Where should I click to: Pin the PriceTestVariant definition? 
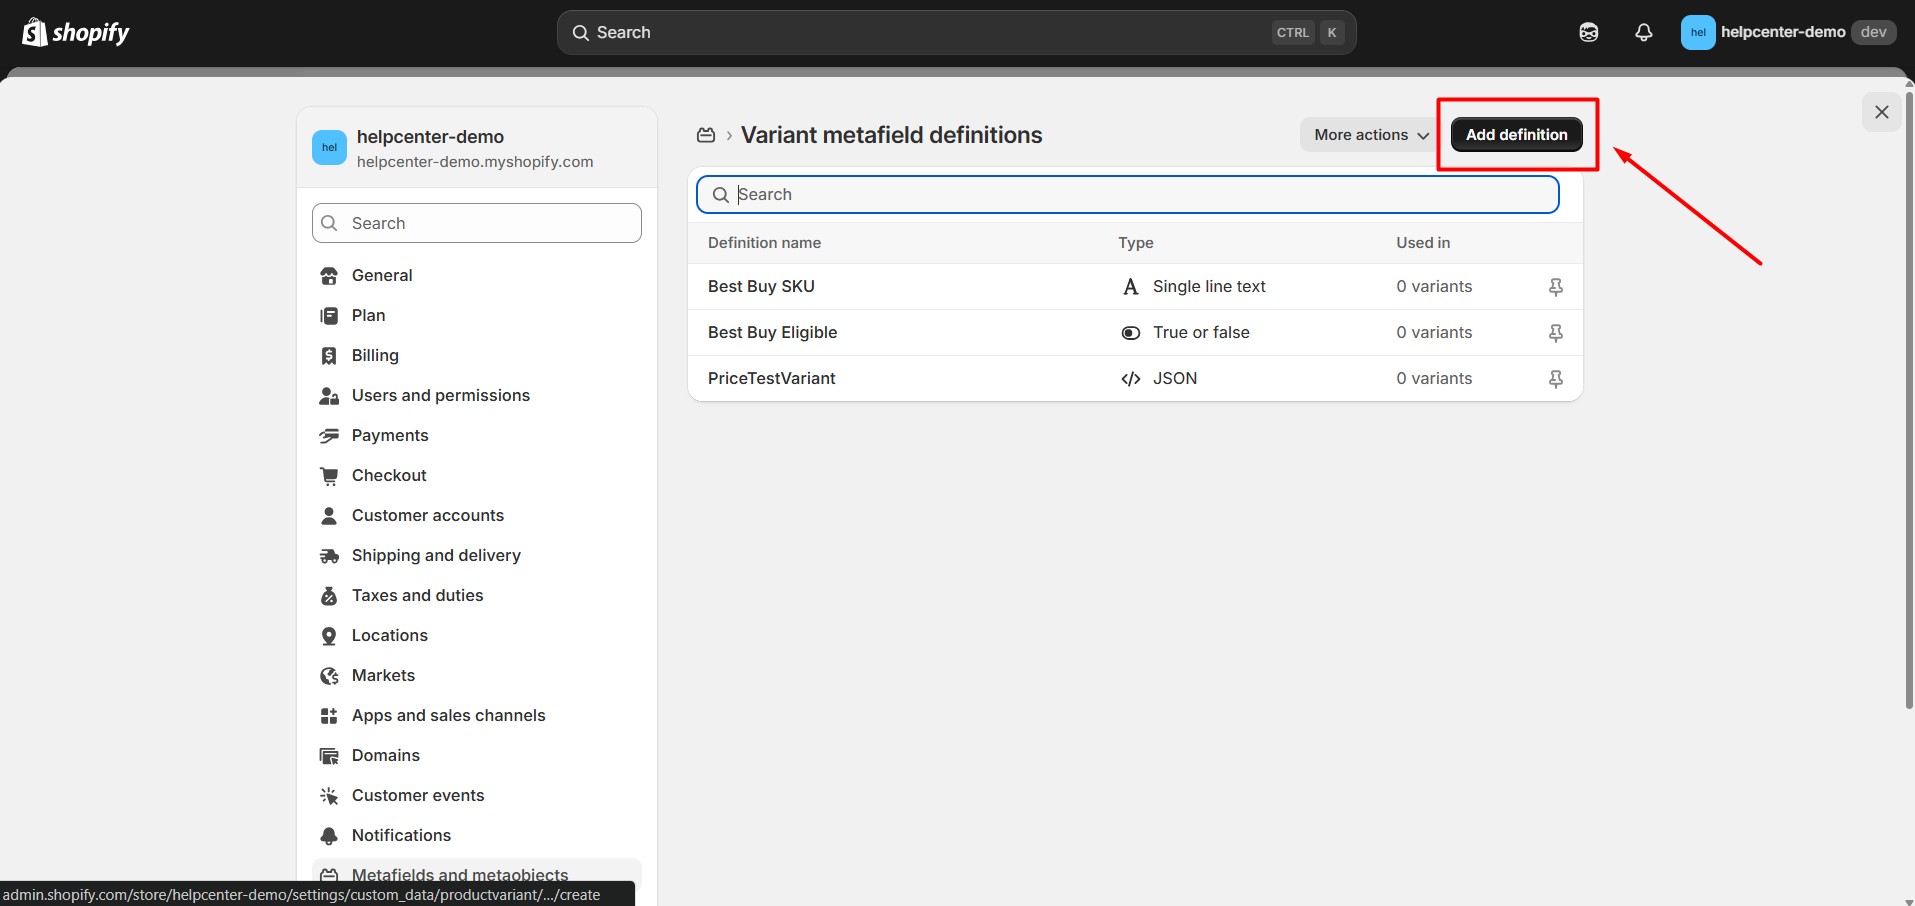(x=1555, y=379)
